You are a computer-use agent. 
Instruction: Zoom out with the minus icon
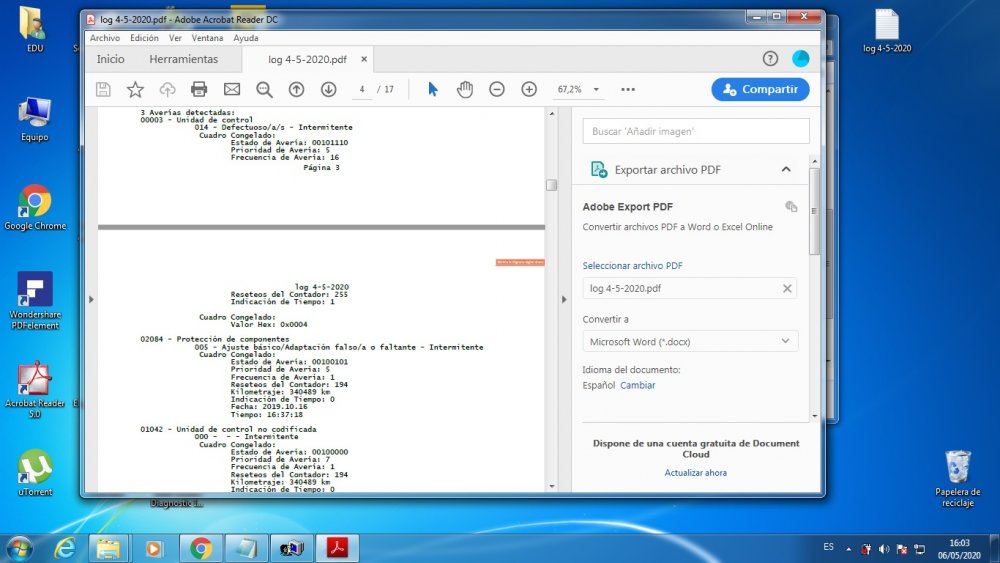pos(497,89)
